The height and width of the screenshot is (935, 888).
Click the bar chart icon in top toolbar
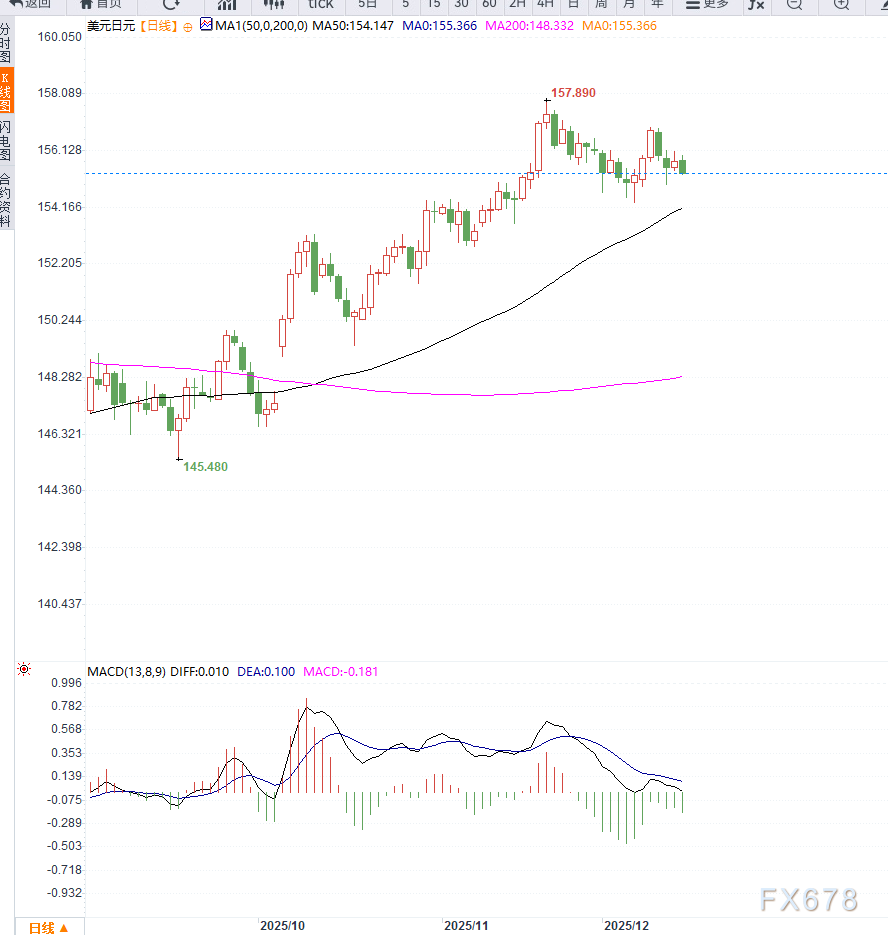point(227,4)
